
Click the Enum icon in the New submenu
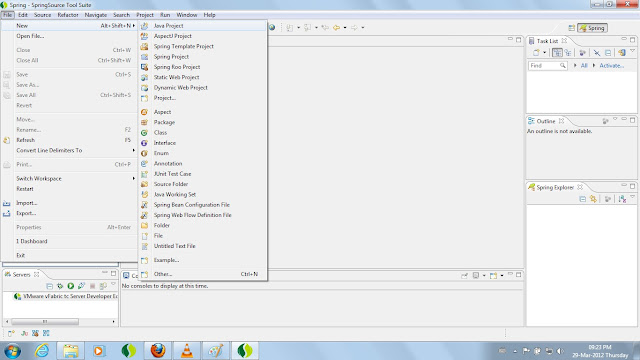coord(144,153)
